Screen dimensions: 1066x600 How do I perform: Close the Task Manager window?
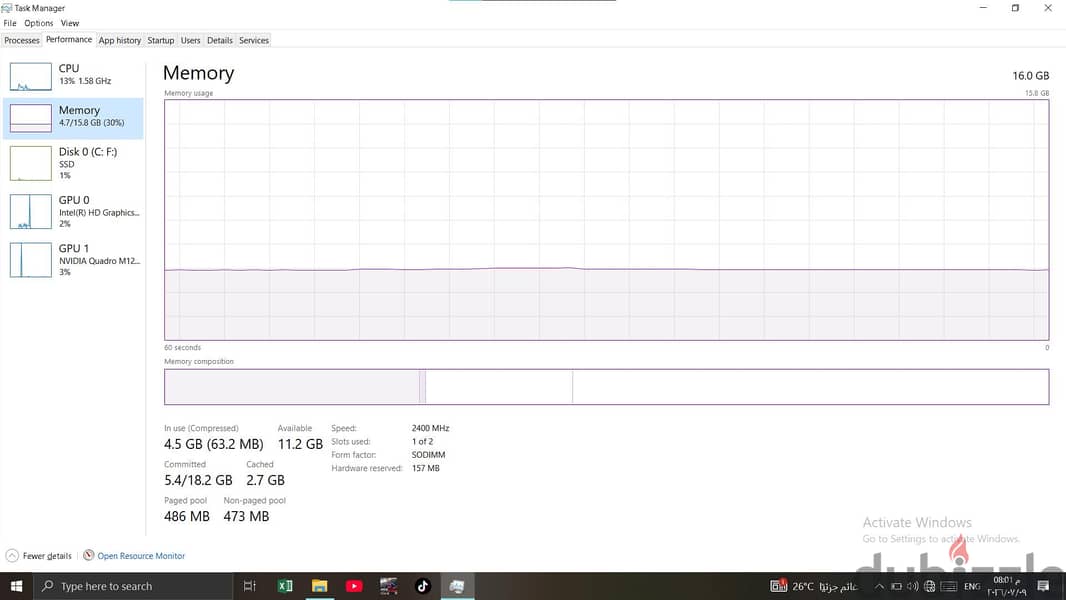click(1048, 8)
